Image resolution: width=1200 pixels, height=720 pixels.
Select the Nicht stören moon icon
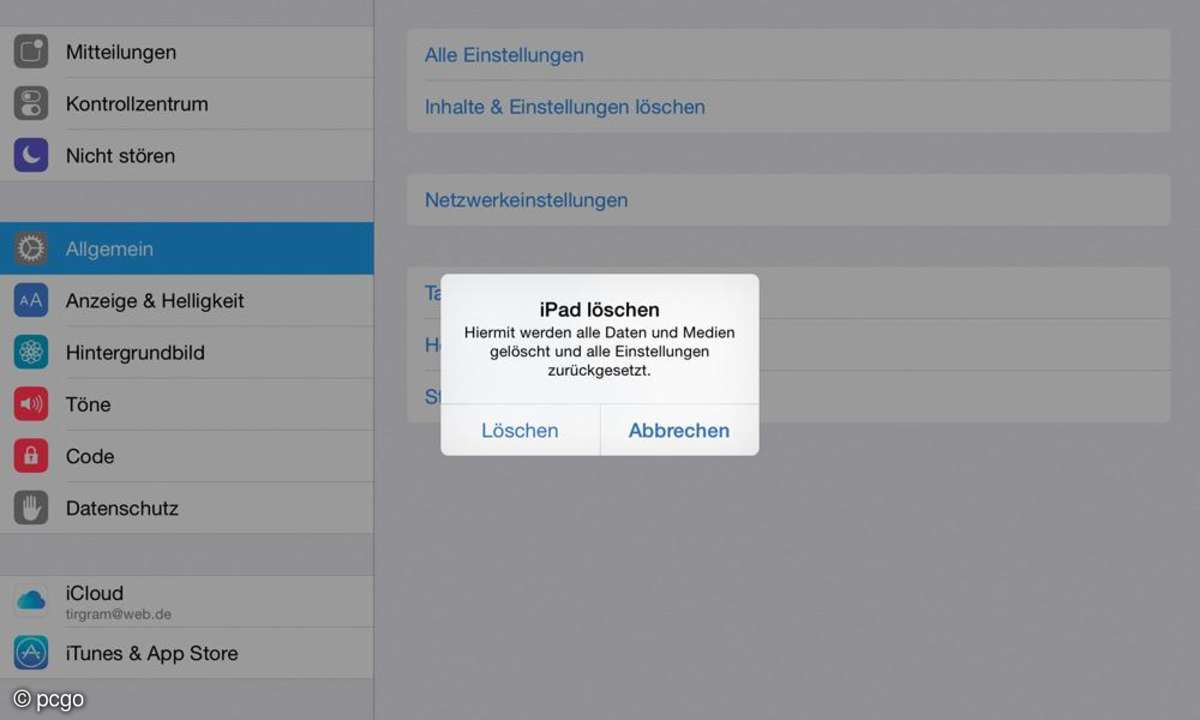31,156
